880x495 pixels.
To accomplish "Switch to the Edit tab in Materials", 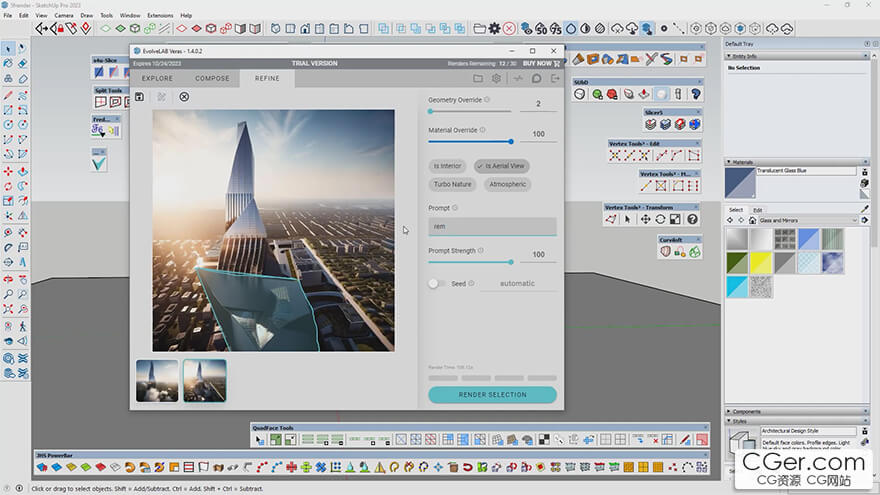I will [x=757, y=210].
